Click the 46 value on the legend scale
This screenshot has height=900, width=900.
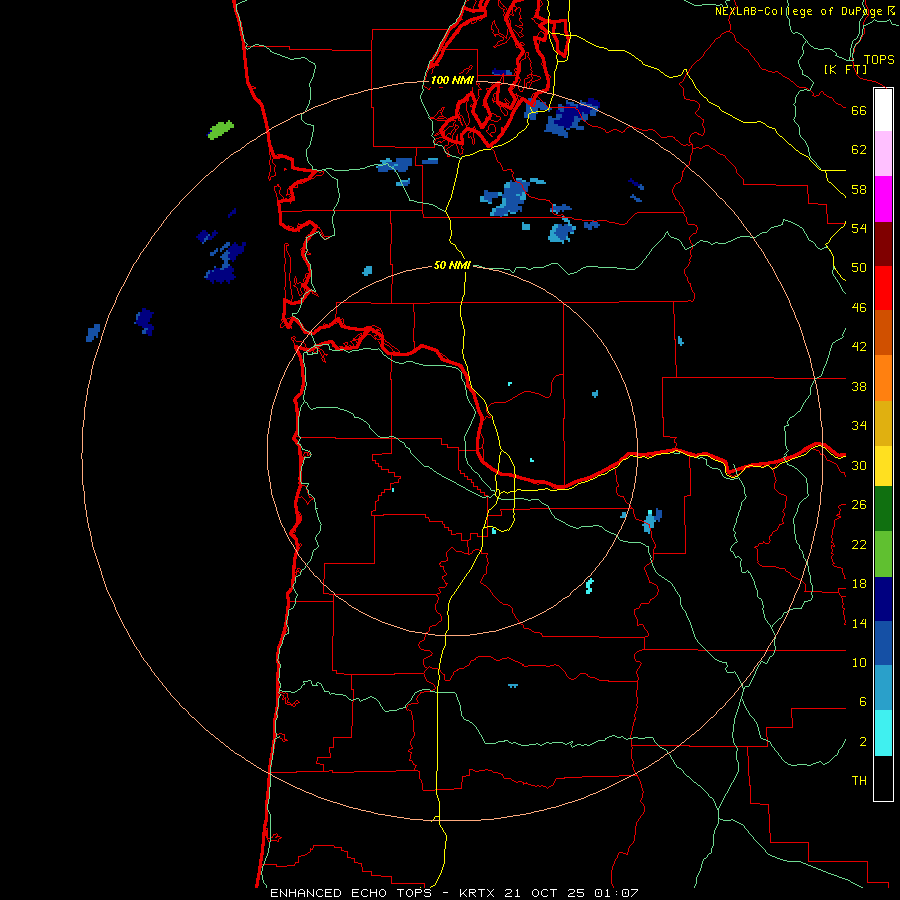[x=859, y=308]
